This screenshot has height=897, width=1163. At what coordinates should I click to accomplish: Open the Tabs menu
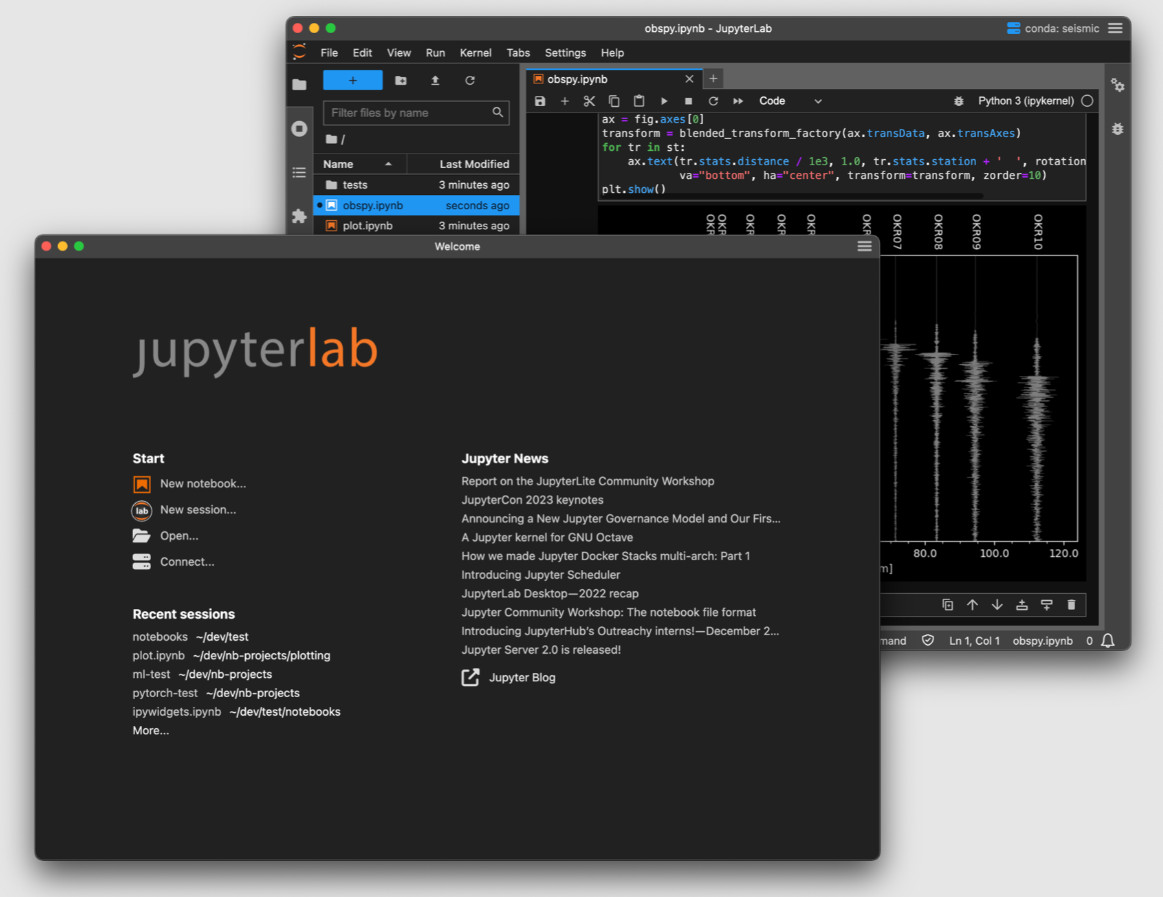pos(518,53)
